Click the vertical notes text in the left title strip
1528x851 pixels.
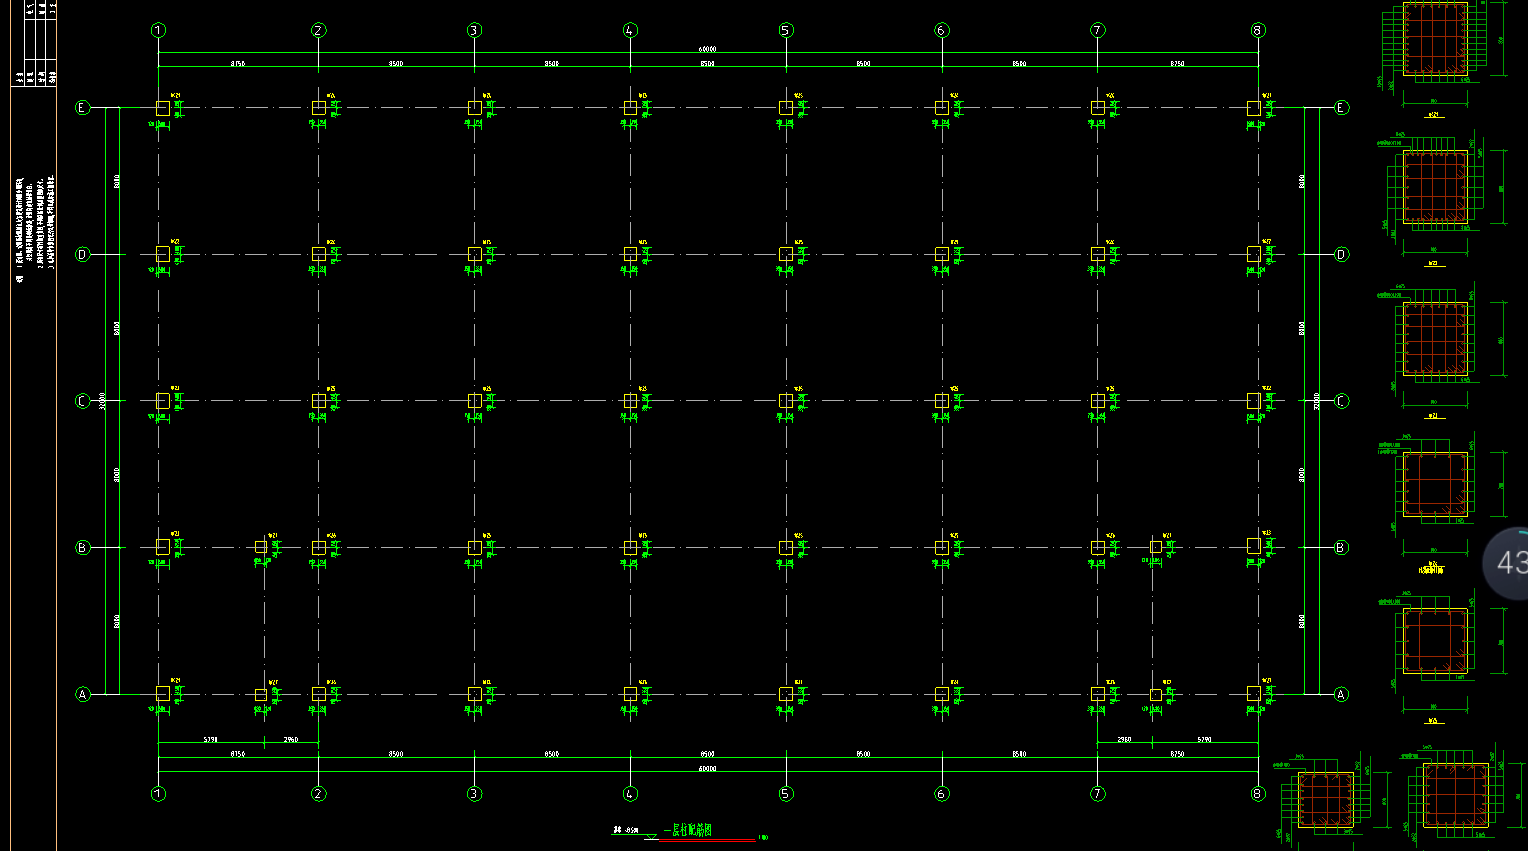pos(34,229)
